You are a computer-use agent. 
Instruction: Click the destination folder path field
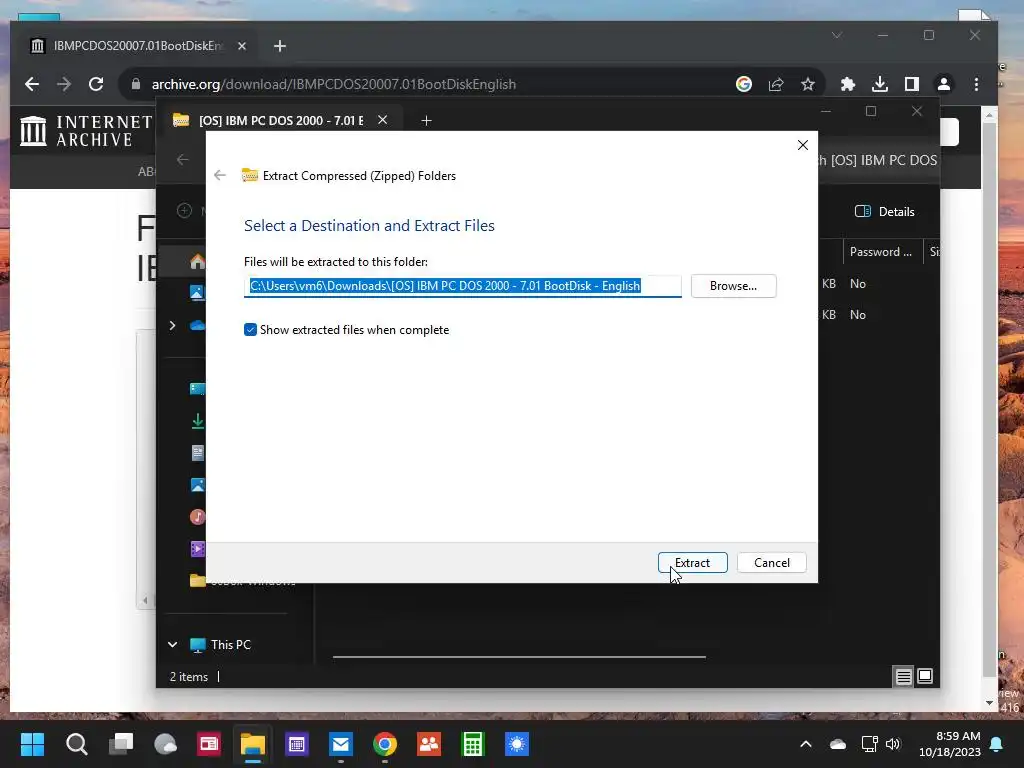click(x=462, y=286)
